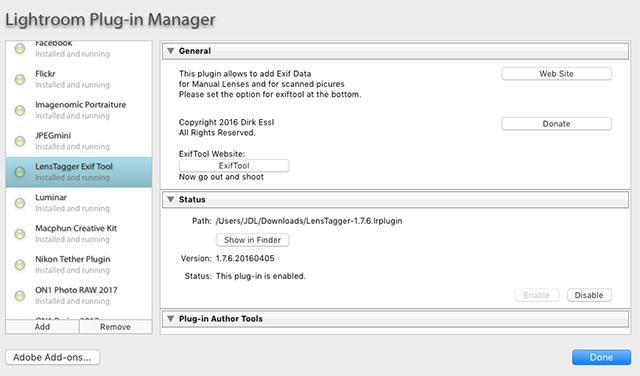Select the ON1 Photo RAW 2017 plug-in
The height and width of the screenshot is (376, 640).
coord(79,296)
